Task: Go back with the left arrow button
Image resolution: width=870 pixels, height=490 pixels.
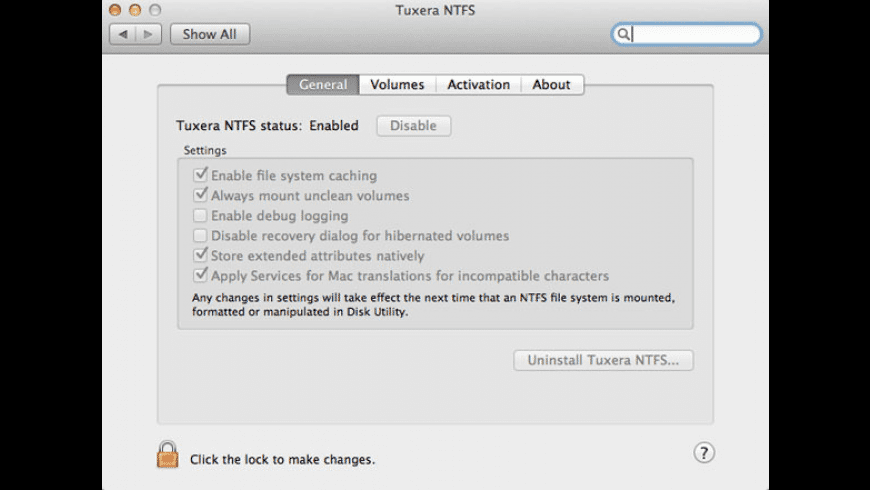Action: (x=123, y=34)
